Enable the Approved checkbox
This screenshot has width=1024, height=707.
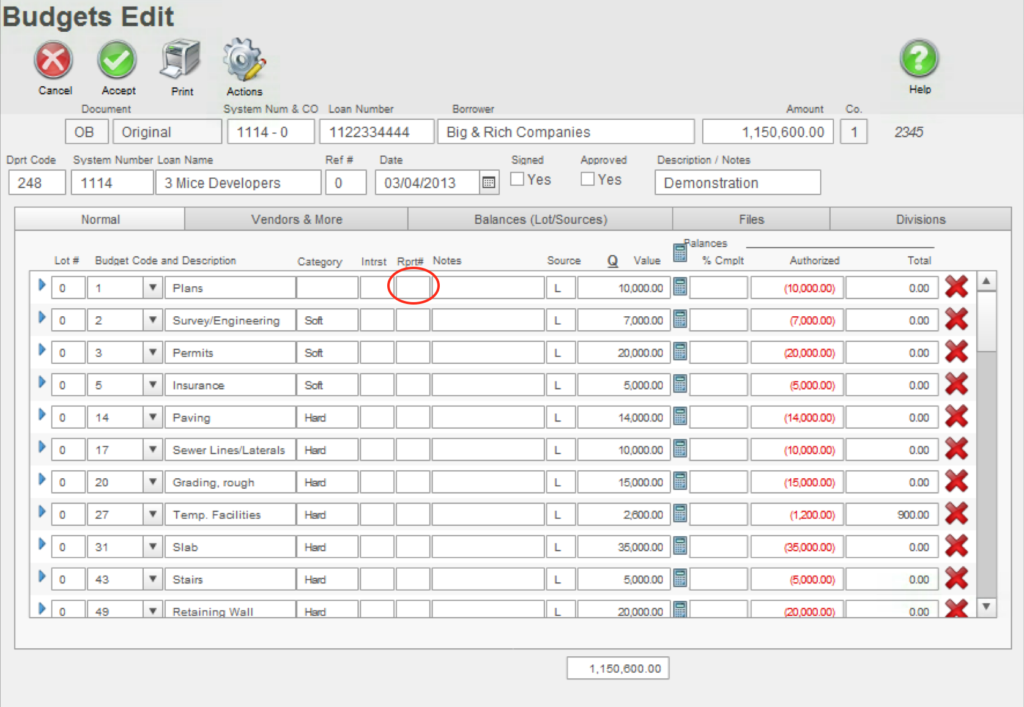587,179
